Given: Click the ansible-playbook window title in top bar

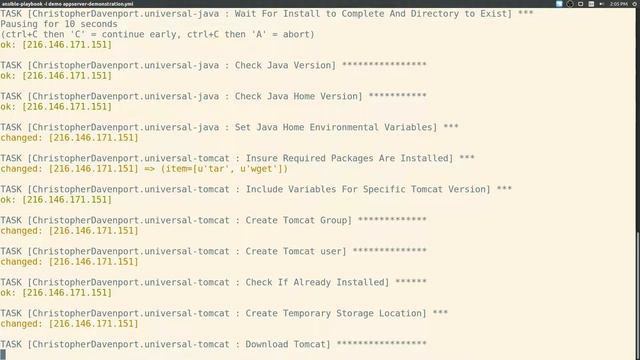Looking at the screenshot, I should pos(68,4).
